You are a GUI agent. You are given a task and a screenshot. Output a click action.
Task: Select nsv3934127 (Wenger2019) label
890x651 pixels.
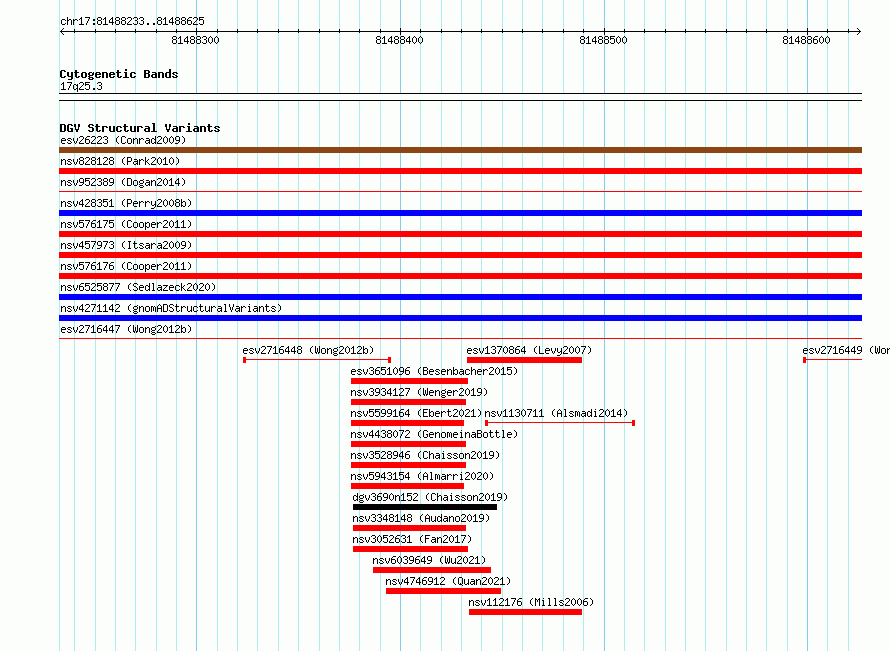[x=419, y=392]
